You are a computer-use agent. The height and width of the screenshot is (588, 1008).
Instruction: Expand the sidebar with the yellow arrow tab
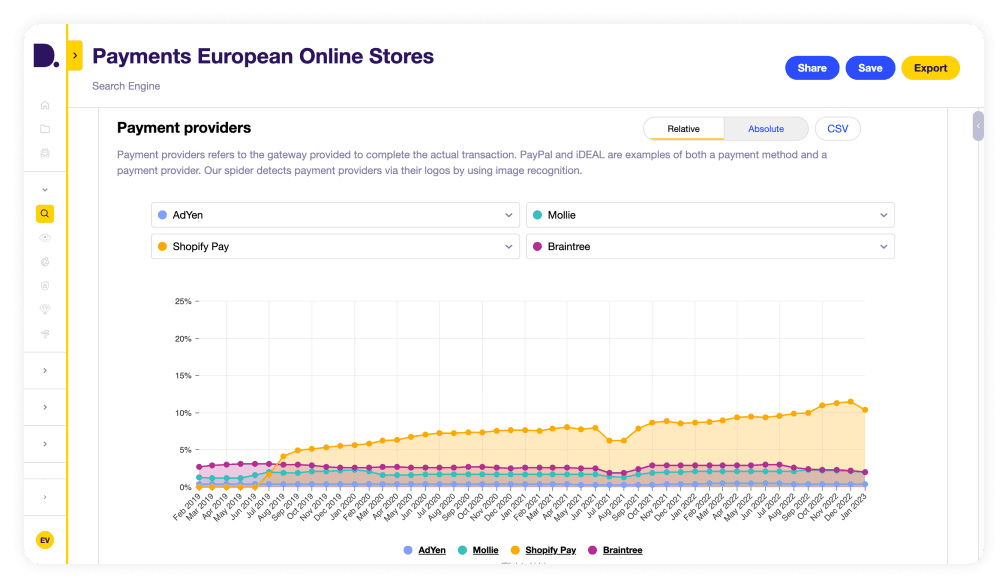[x=75, y=55]
